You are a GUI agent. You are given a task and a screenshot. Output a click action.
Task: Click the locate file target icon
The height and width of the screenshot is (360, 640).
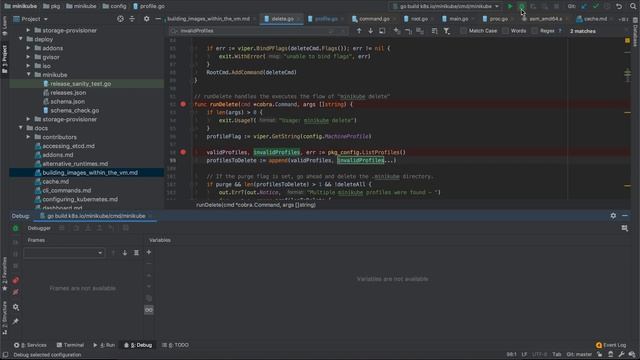(120, 19)
